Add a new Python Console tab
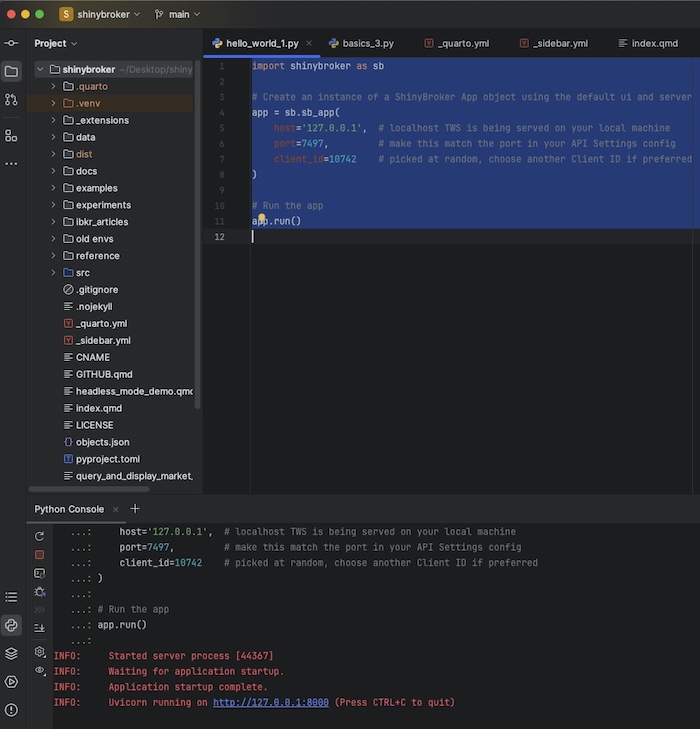 [135, 509]
